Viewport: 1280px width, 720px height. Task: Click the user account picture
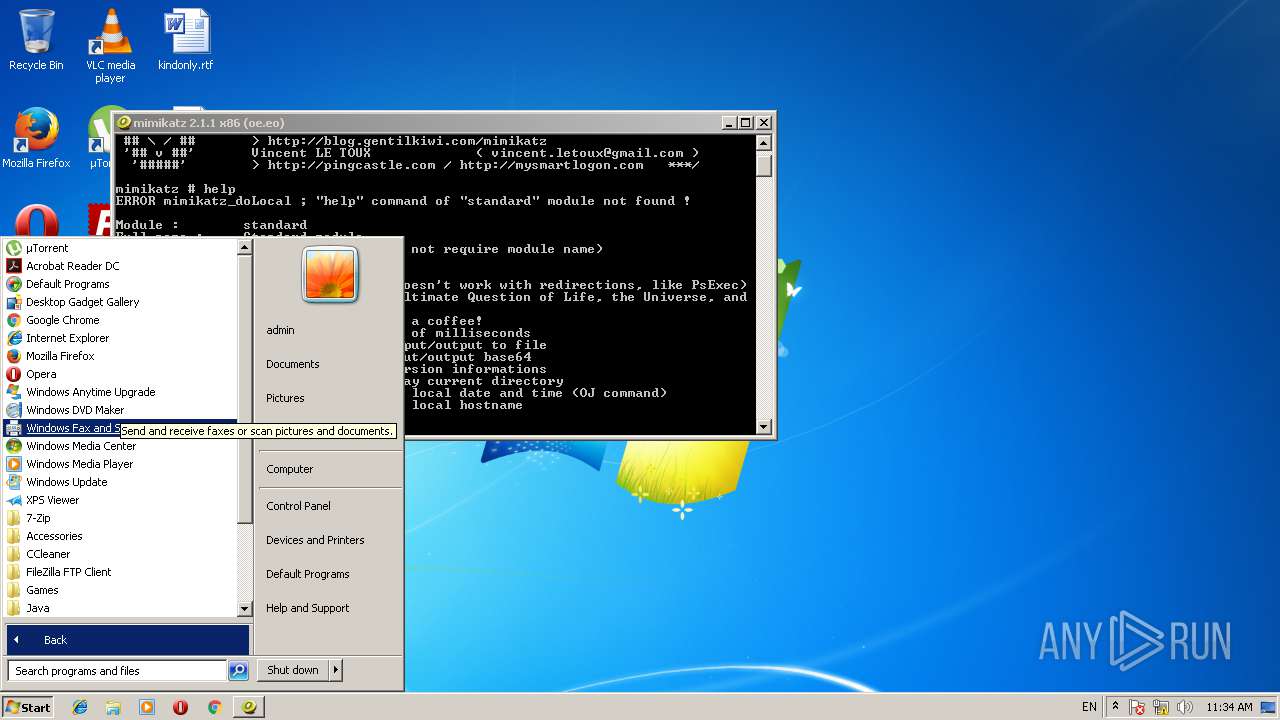click(330, 274)
